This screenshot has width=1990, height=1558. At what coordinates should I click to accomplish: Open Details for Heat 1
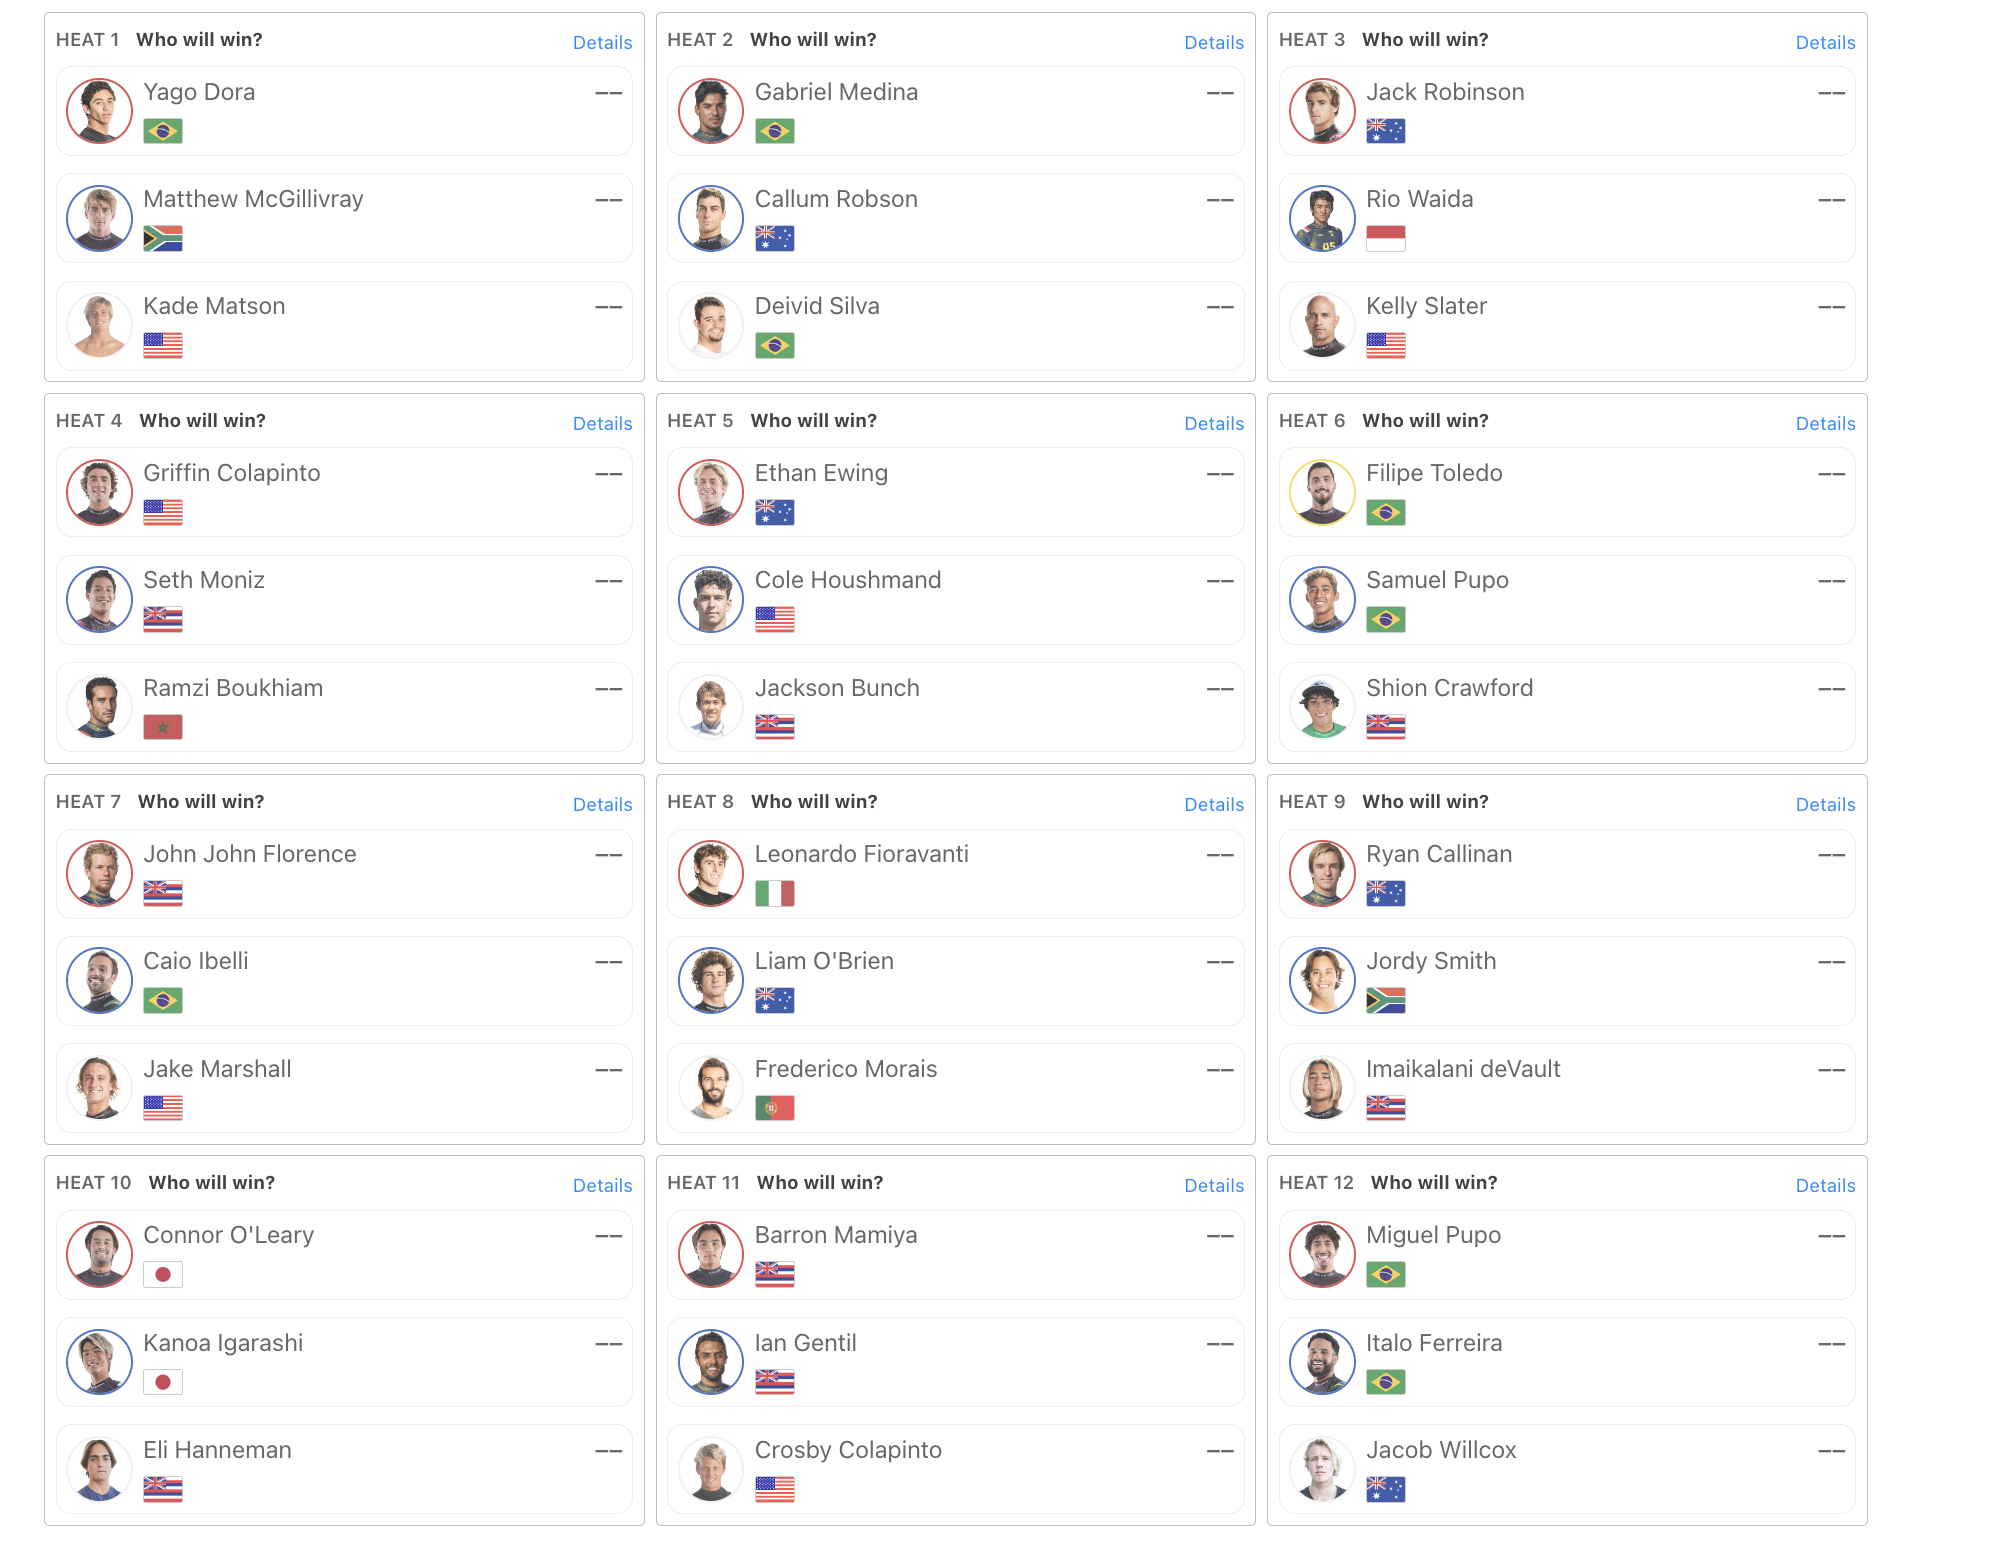click(x=602, y=42)
